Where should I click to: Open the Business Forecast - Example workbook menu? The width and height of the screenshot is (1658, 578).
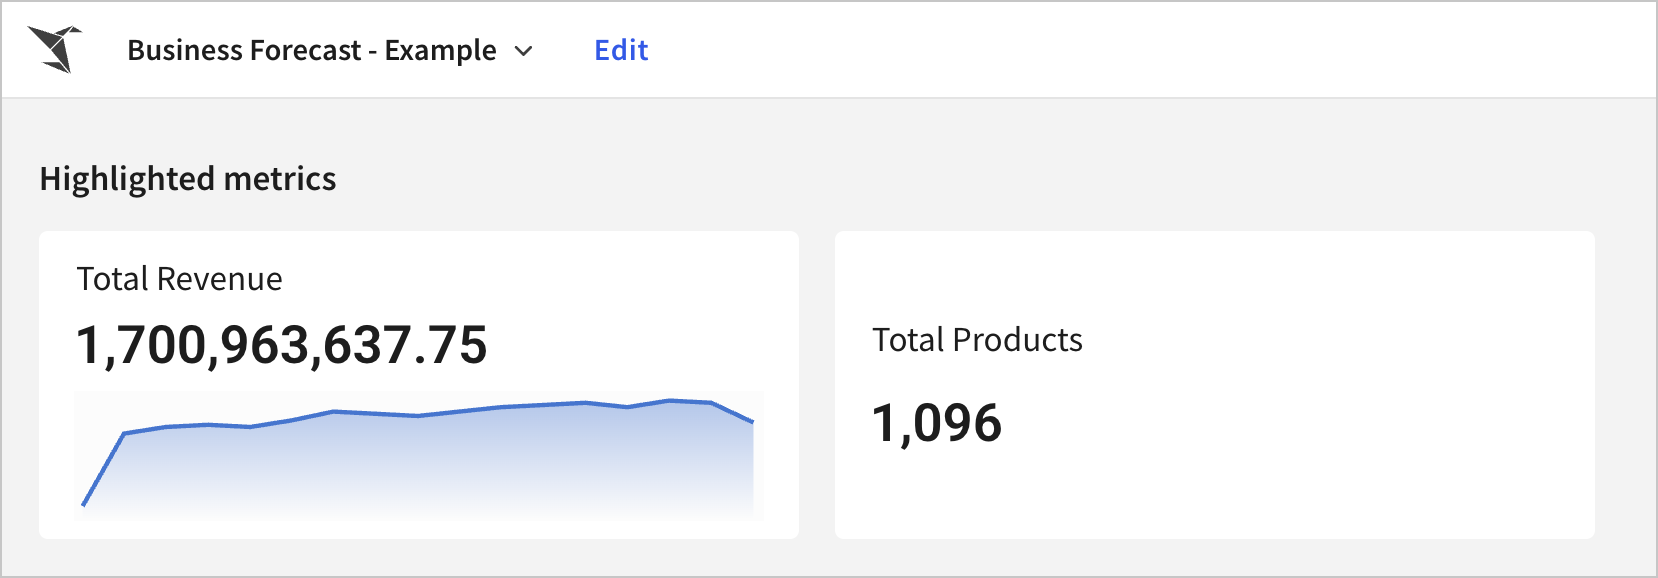[x=330, y=50]
